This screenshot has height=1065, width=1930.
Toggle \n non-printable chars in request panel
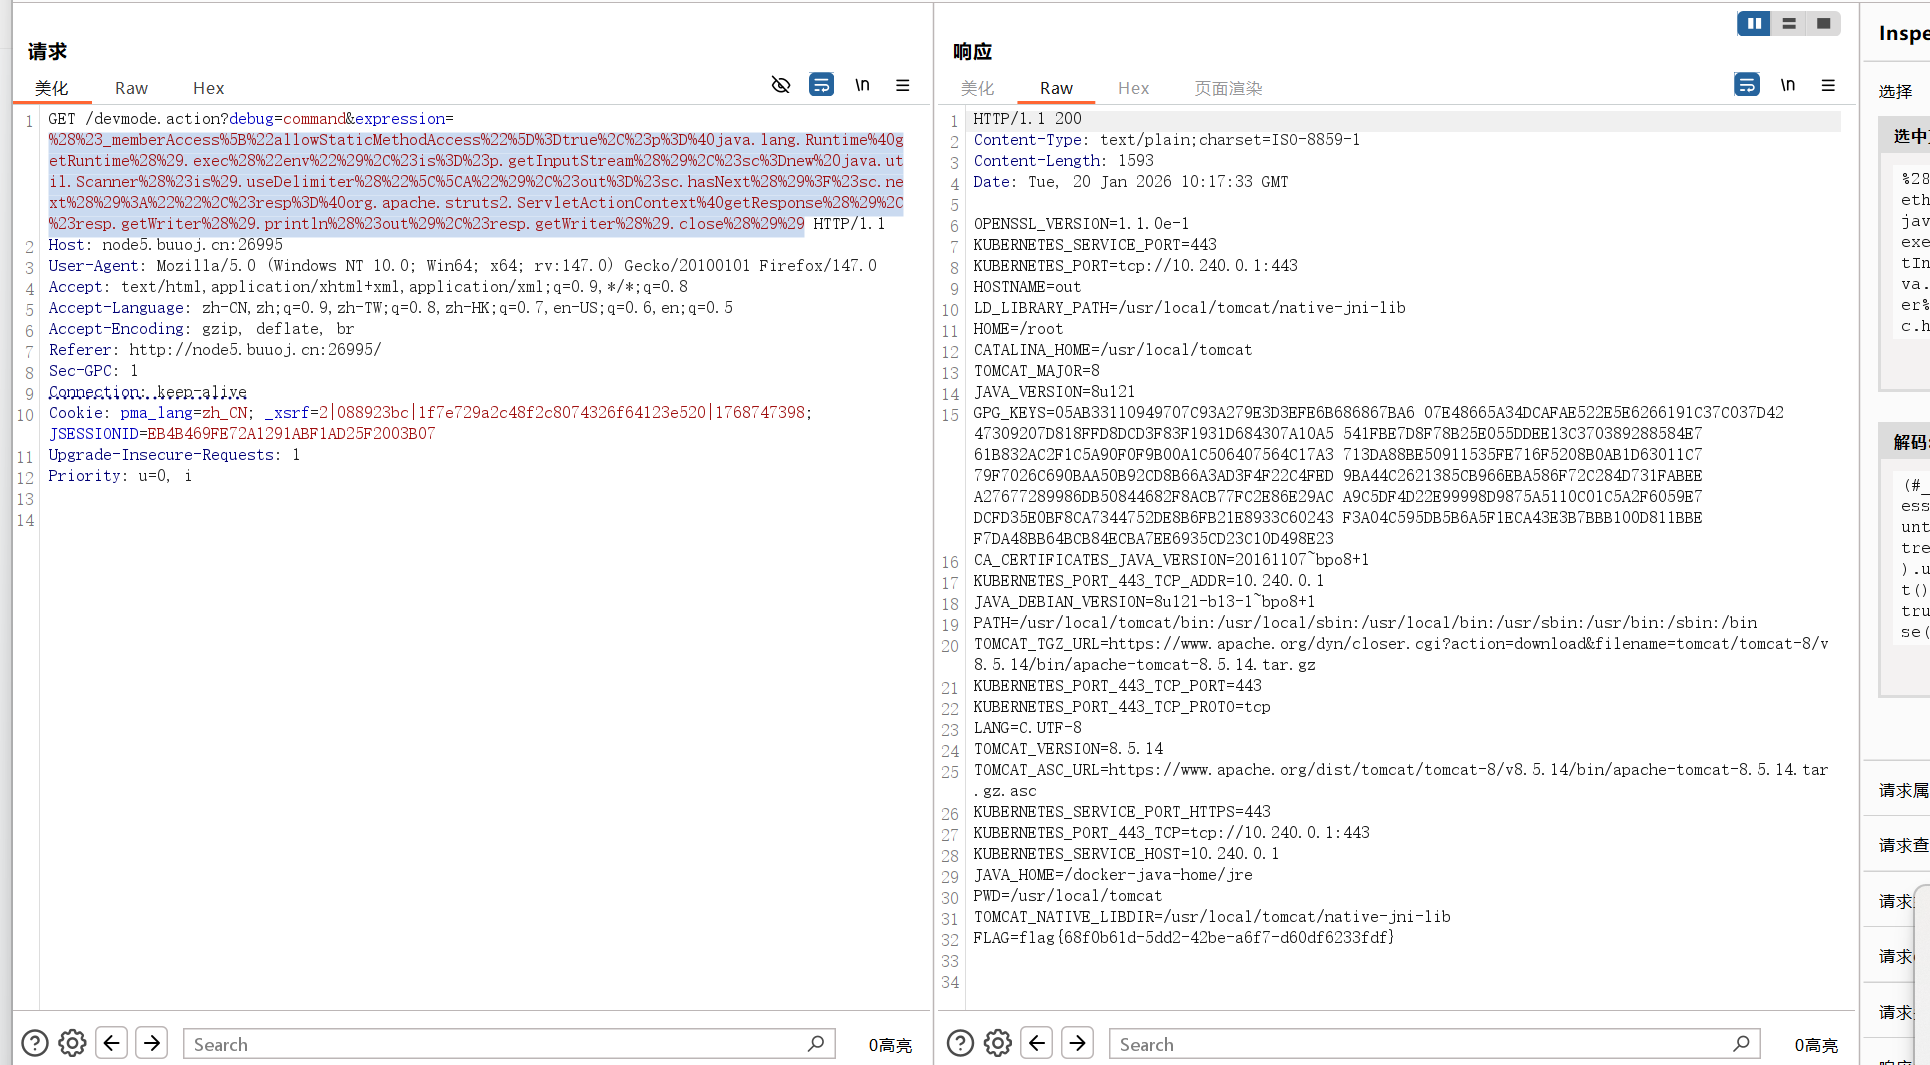click(862, 85)
